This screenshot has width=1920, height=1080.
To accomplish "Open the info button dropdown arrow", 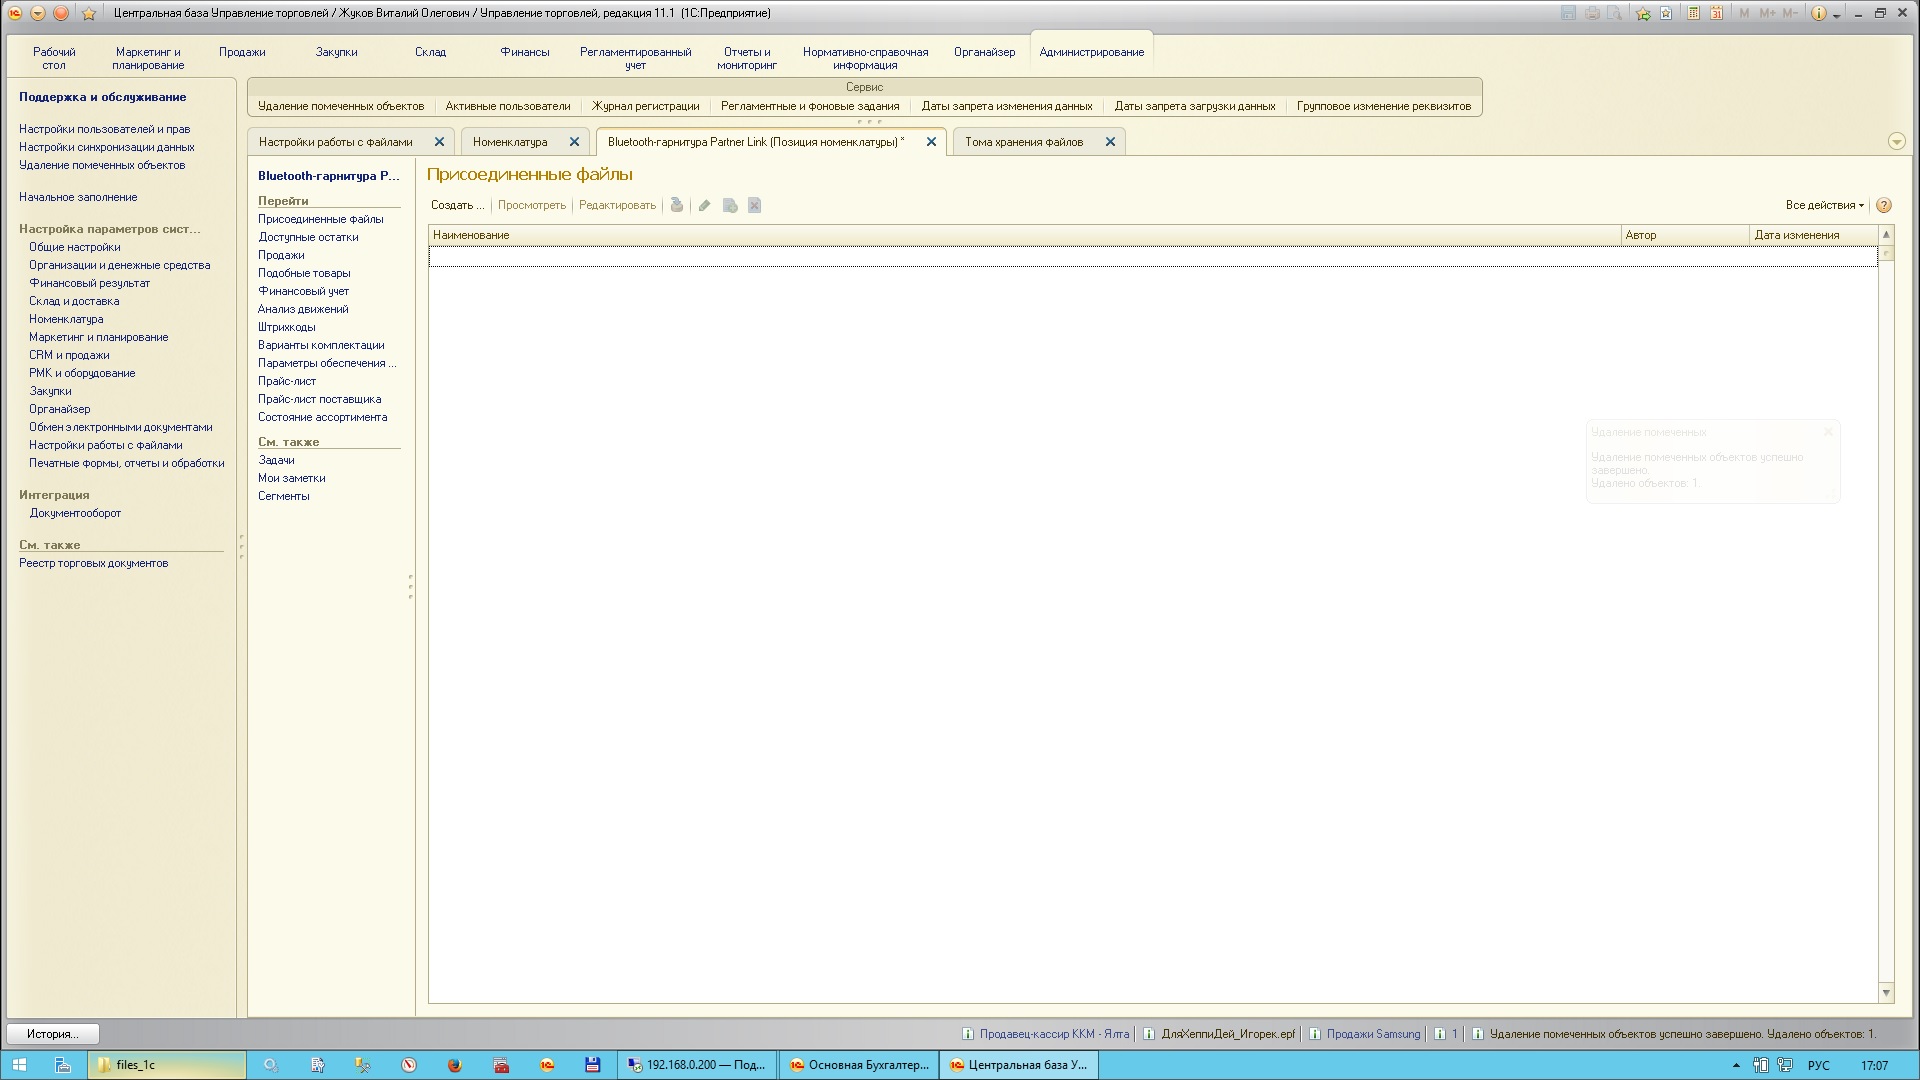I will (1837, 15).
